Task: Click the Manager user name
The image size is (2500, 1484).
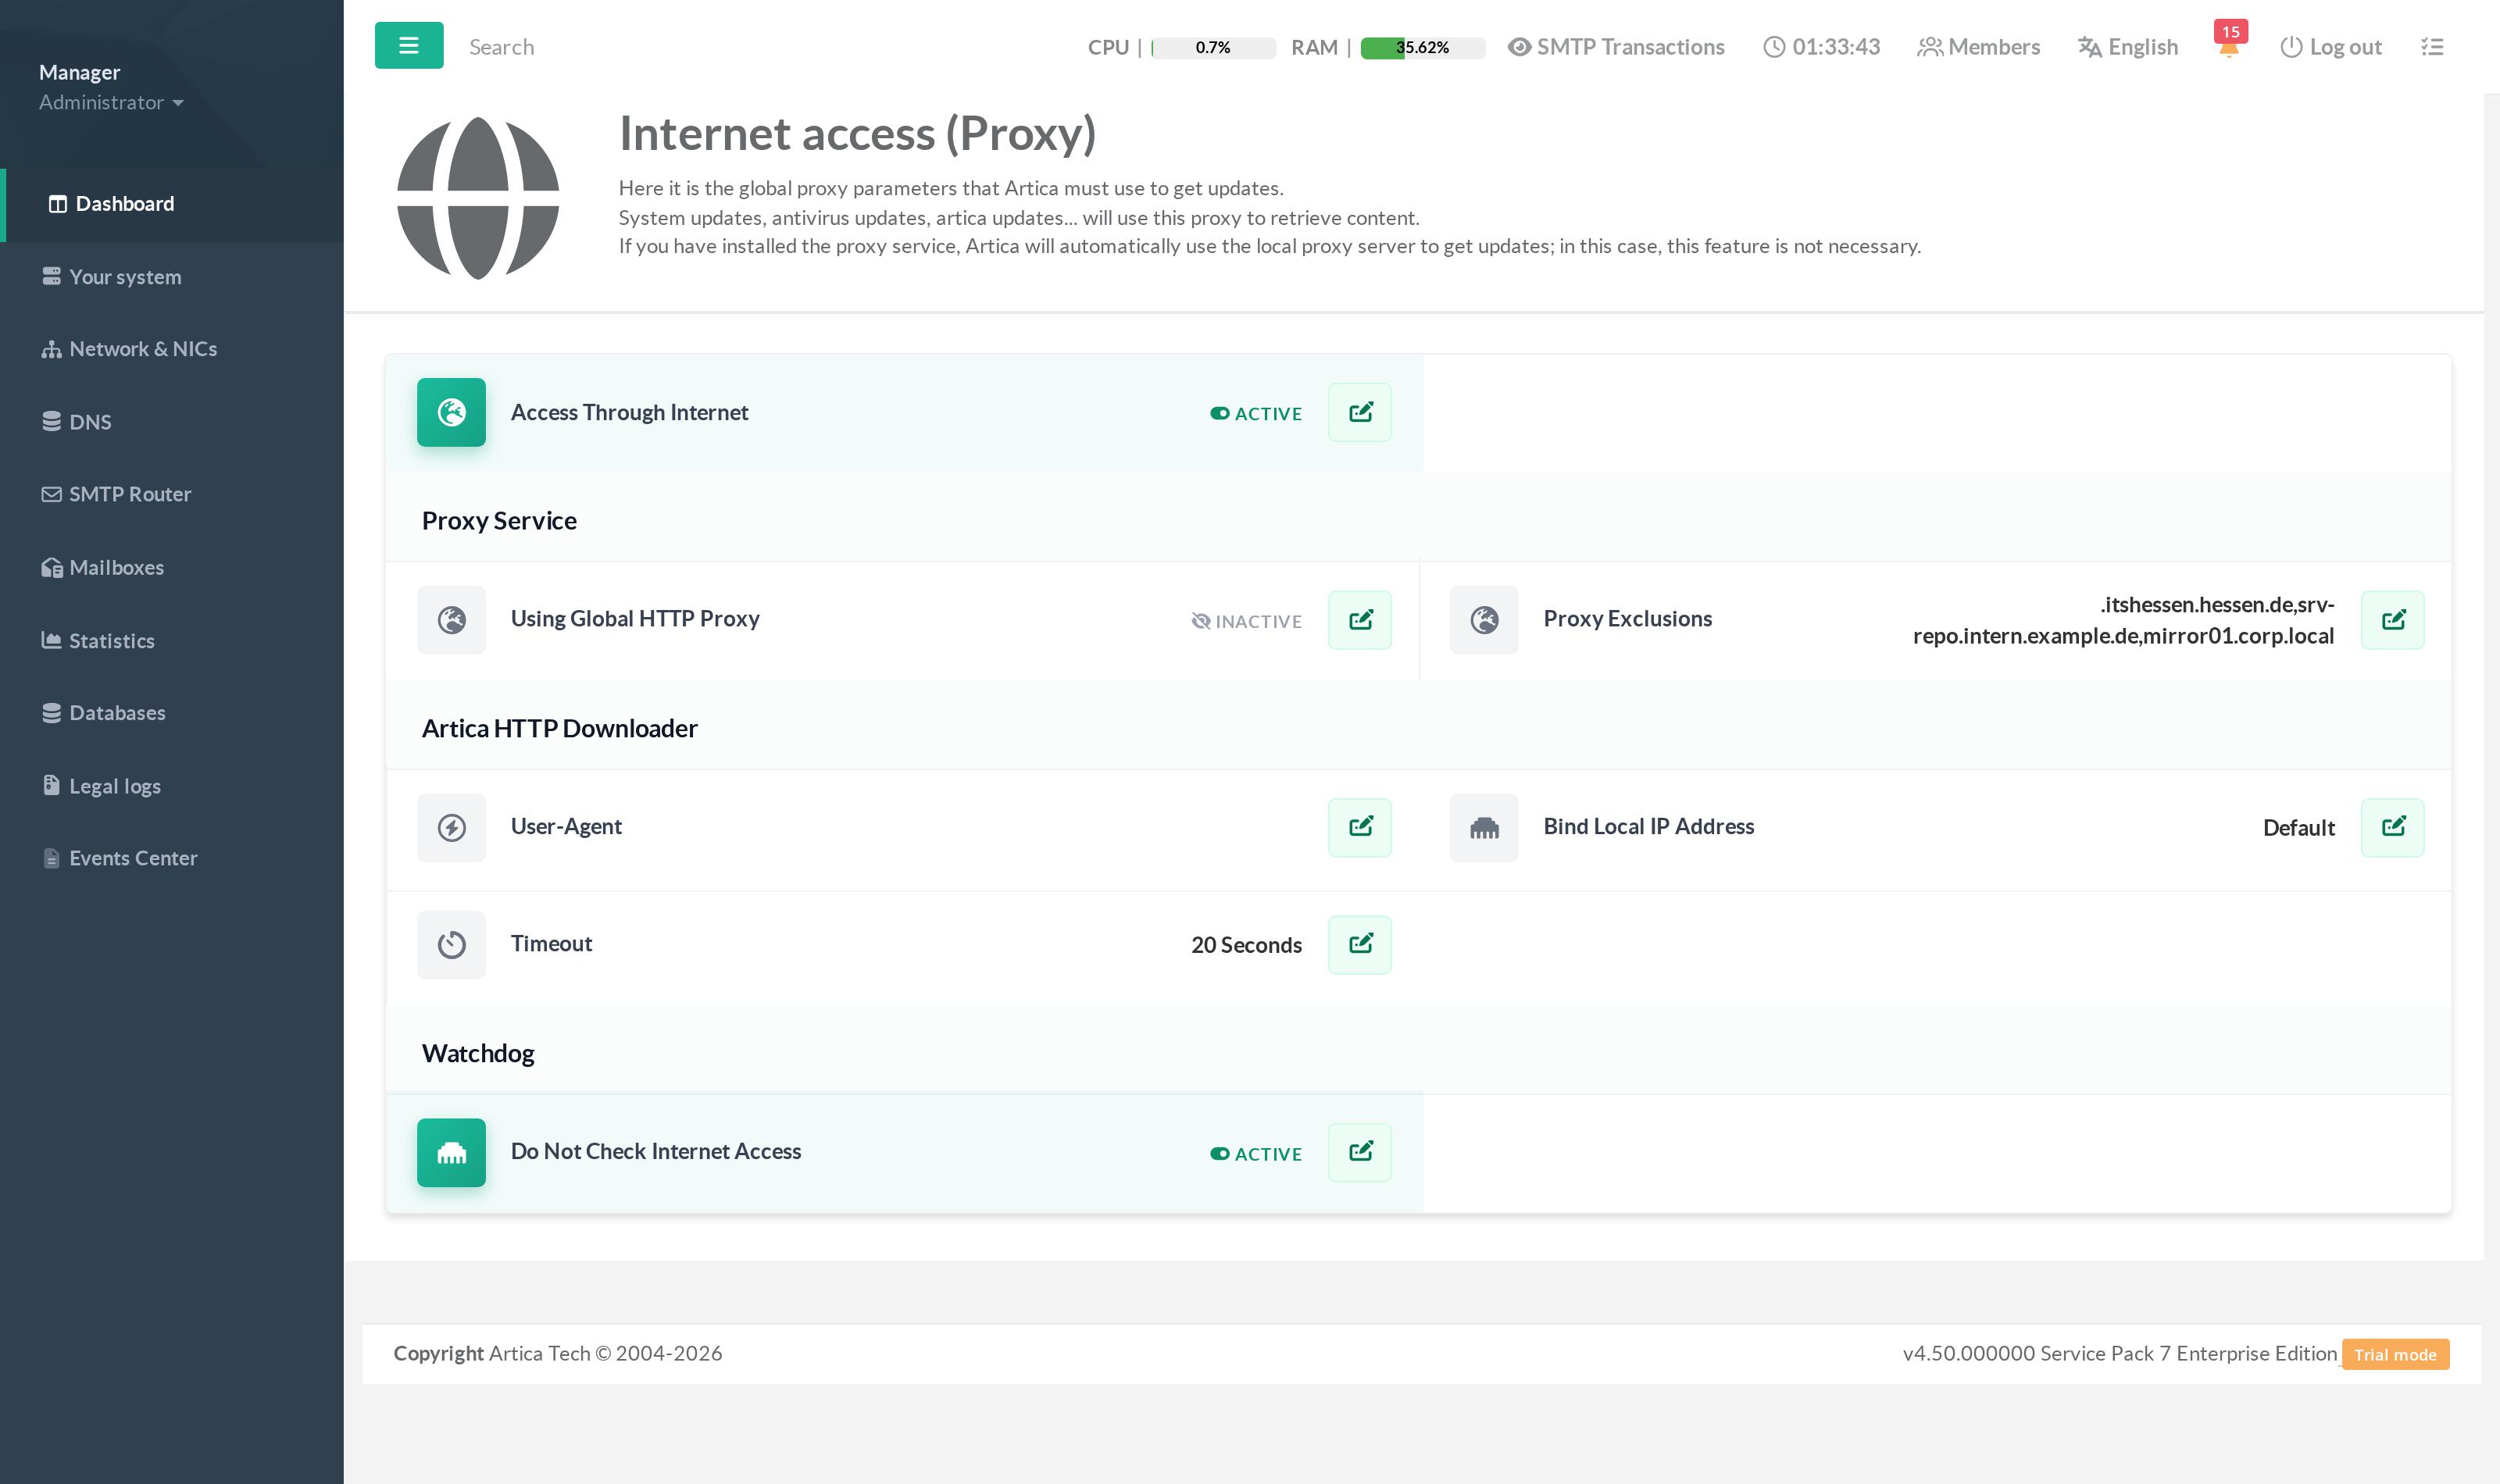Action: pos(79,72)
